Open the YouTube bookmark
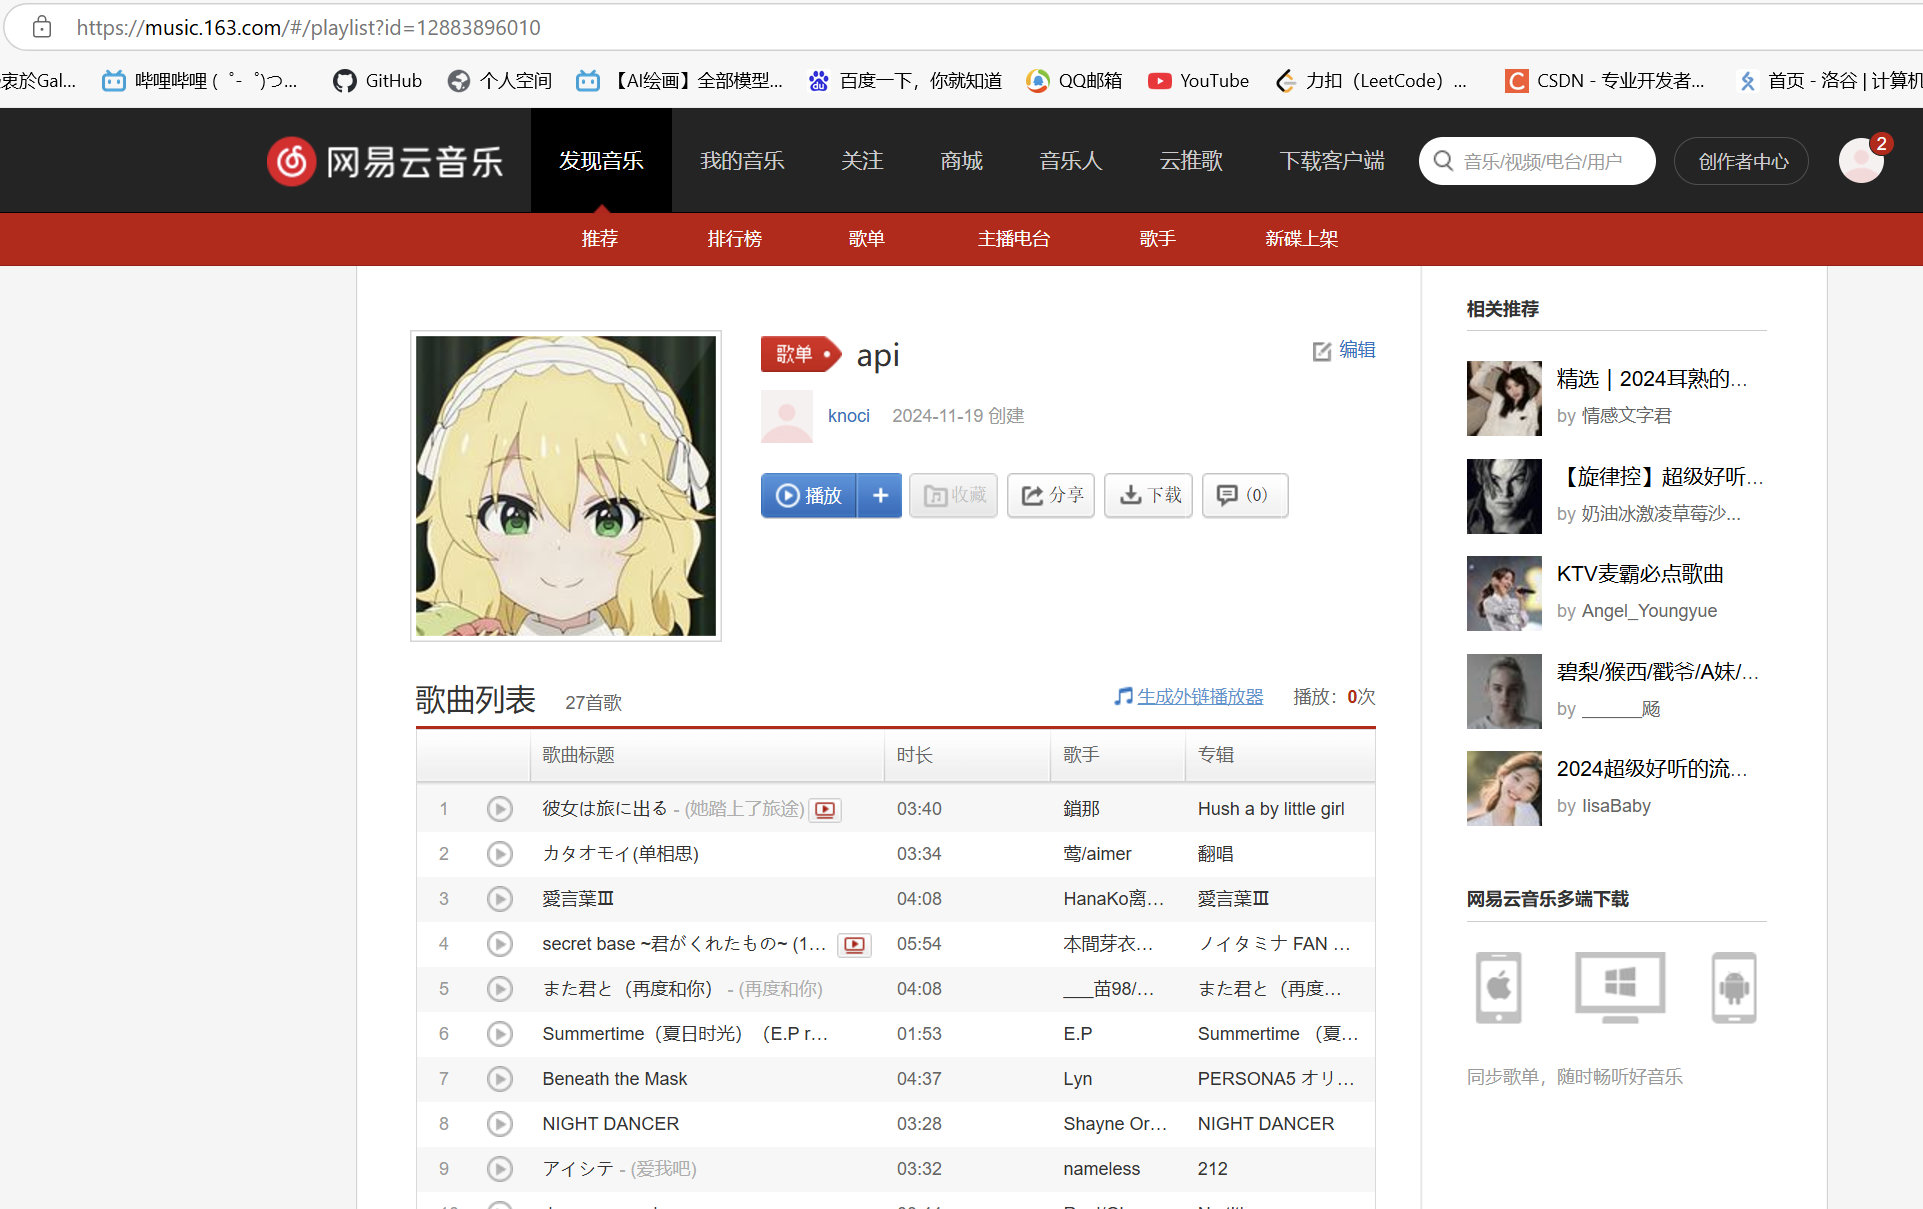Screen dimensions: 1923x1209 (x=1198, y=81)
